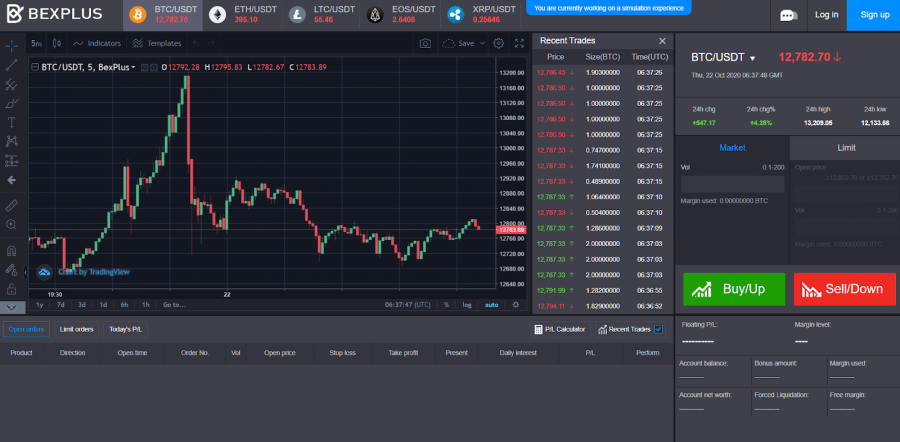
Task: Switch to LTC/USDT pair tab
Action: (321, 15)
